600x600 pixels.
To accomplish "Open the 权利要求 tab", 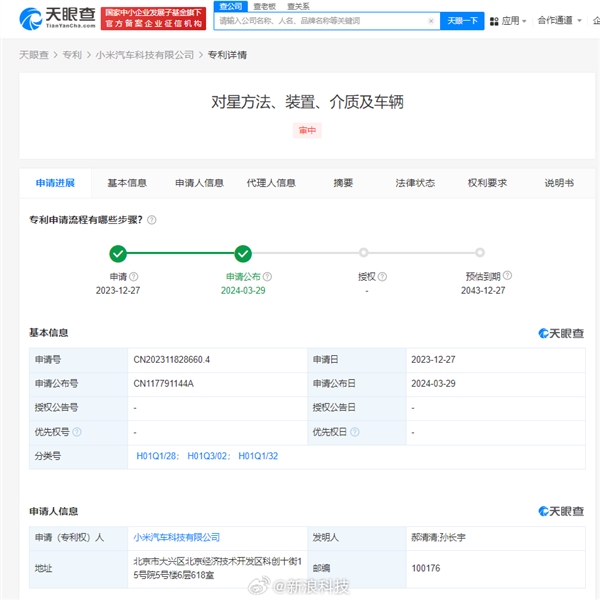I will [487, 183].
